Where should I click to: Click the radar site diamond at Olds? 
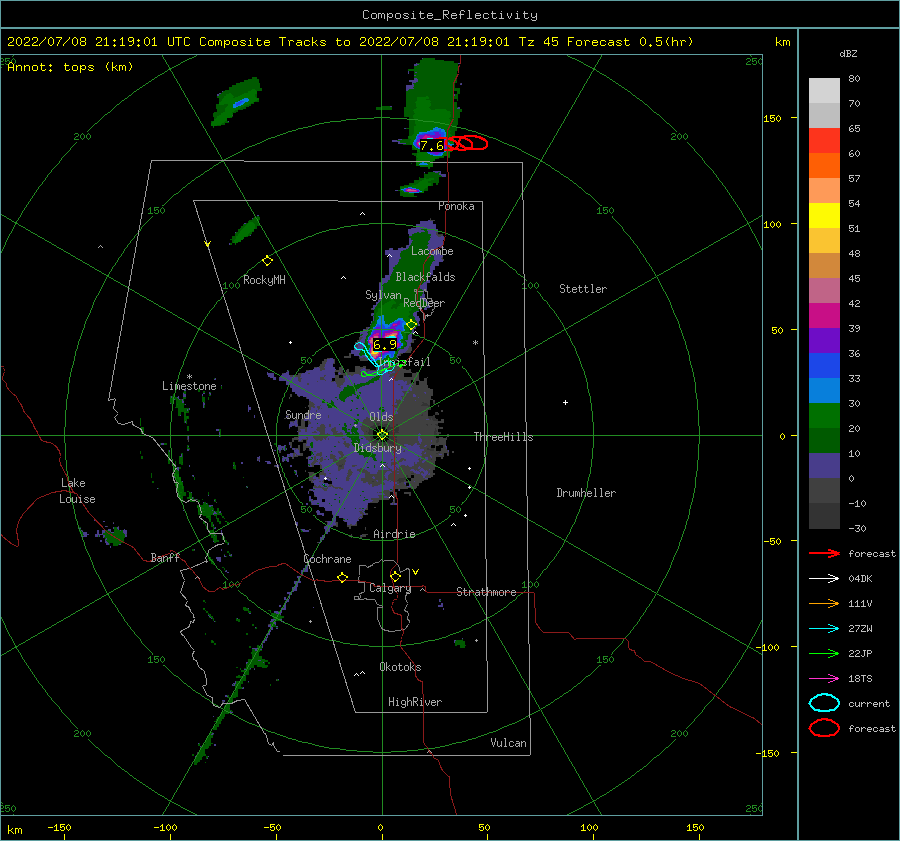click(382, 435)
